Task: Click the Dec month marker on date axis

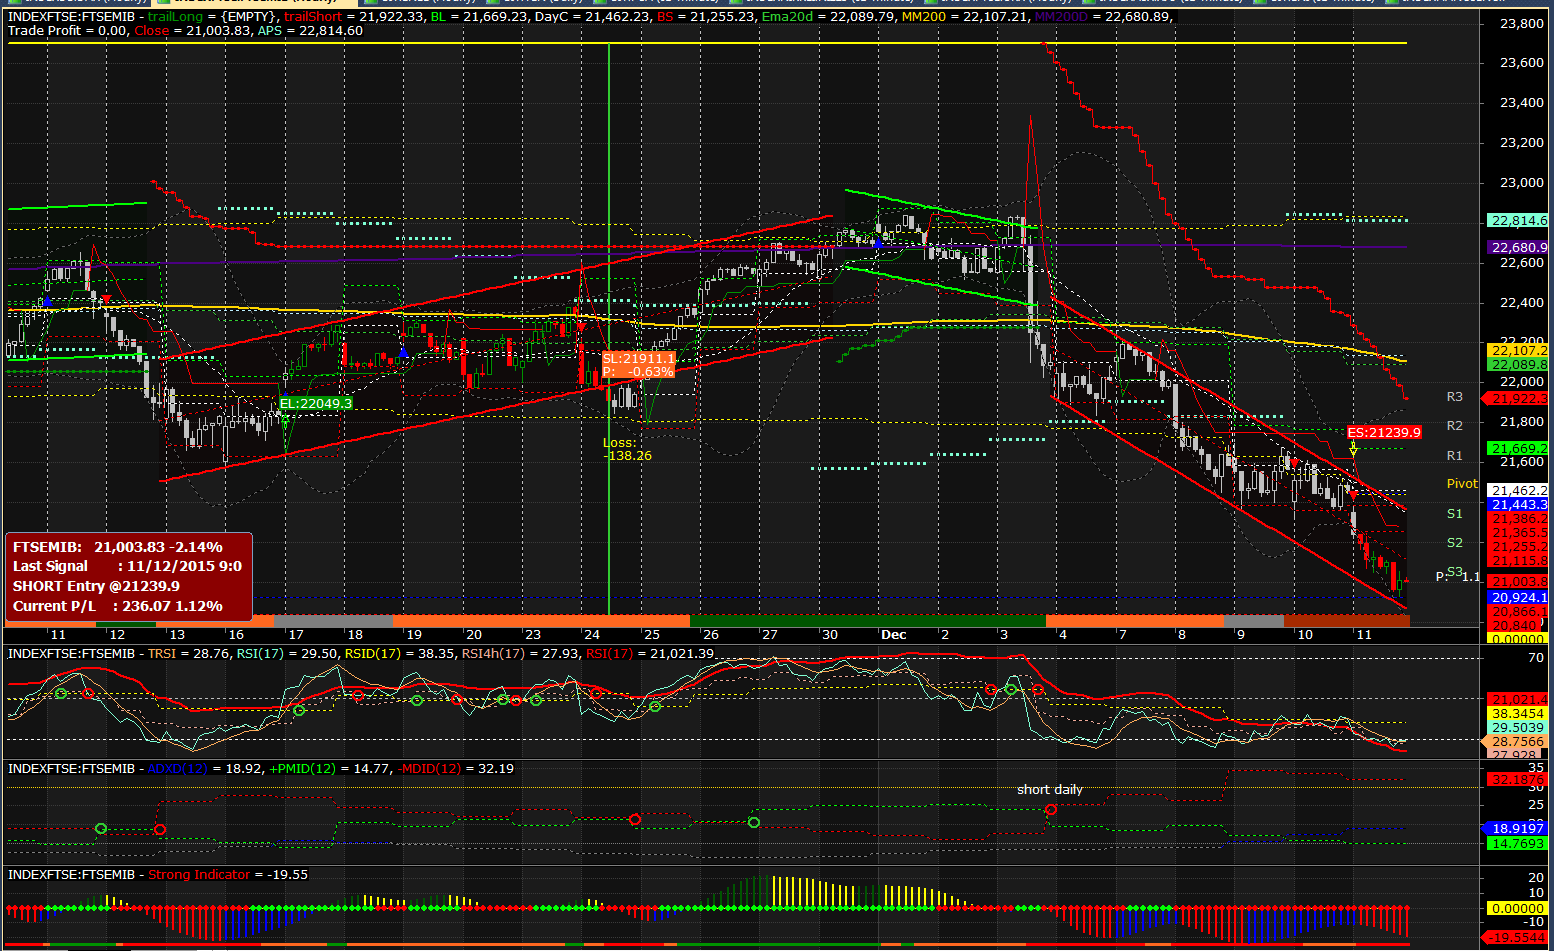Action: [894, 635]
